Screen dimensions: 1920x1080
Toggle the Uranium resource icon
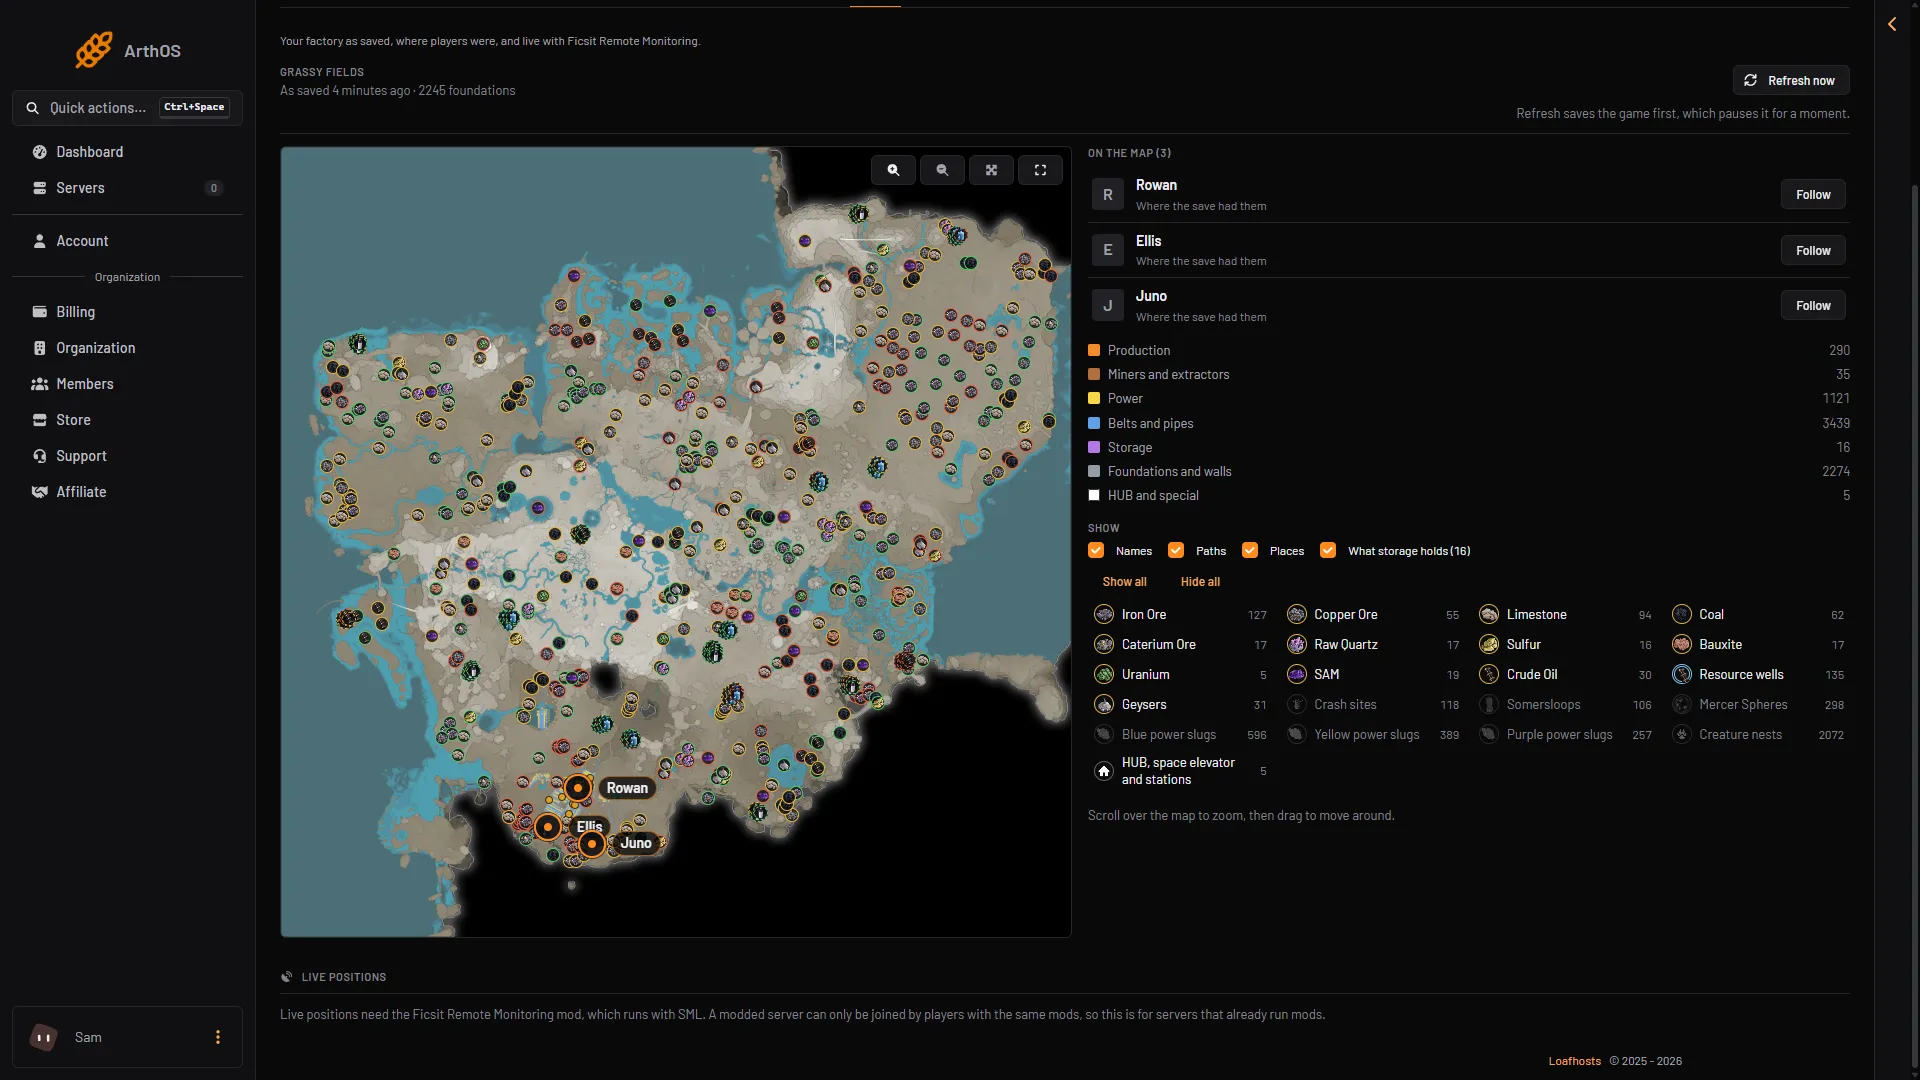point(1104,675)
